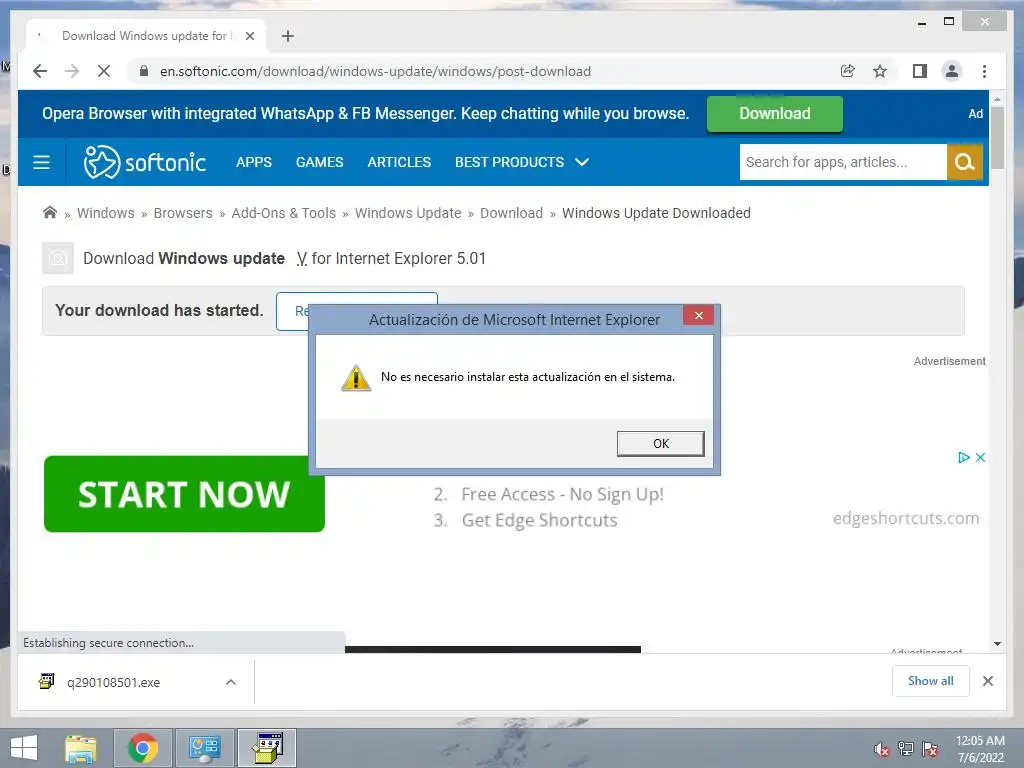Open the Softonic hamburger menu
Viewport: 1024px width, 768px height.
(x=41, y=162)
